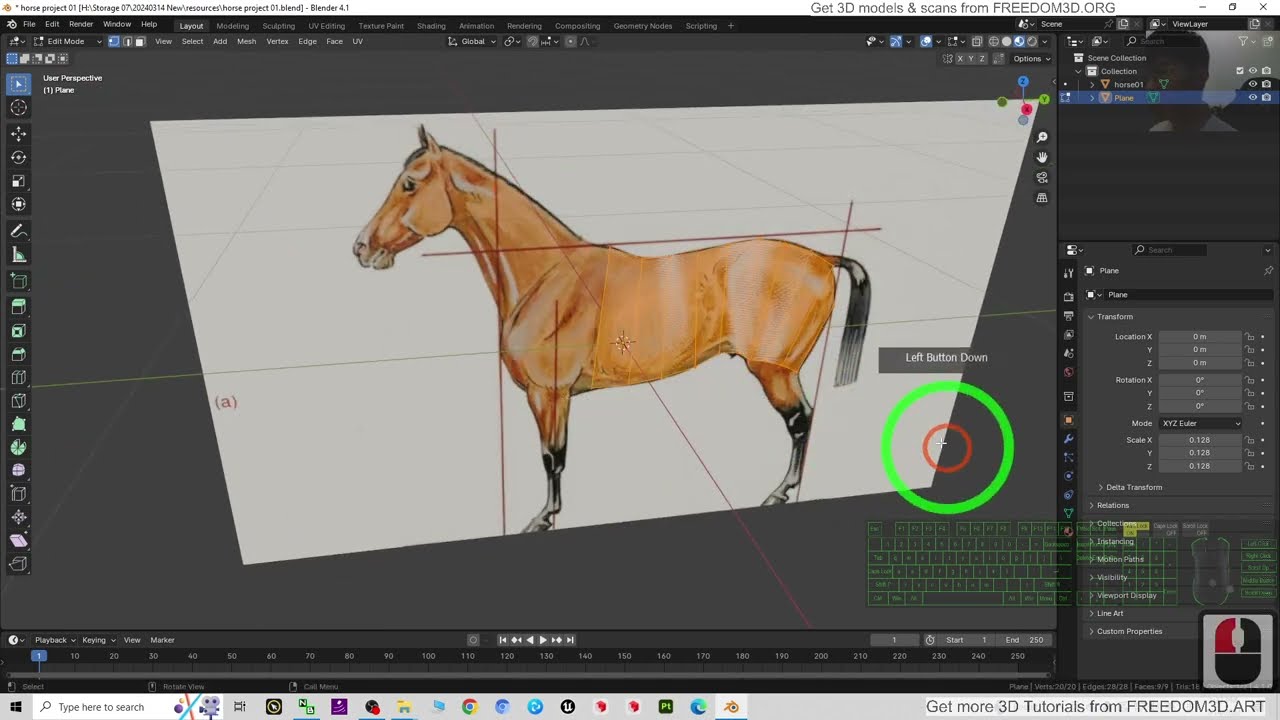
Task: Open the Object properties orange square tab
Action: 1068,420
